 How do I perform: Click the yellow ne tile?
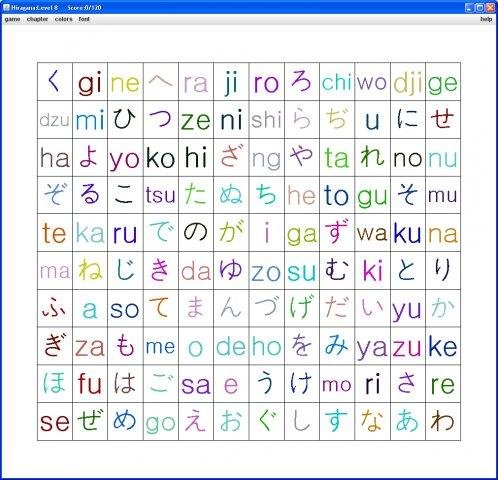click(125, 81)
